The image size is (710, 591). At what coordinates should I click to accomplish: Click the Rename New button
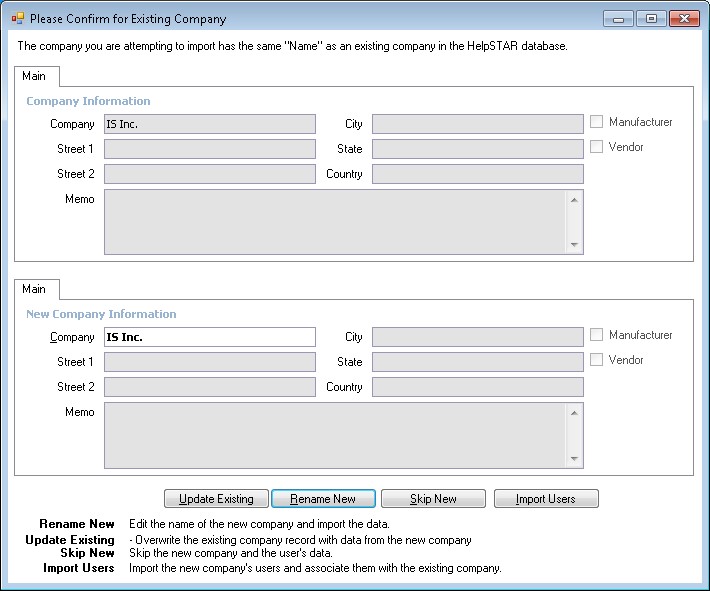pos(323,499)
